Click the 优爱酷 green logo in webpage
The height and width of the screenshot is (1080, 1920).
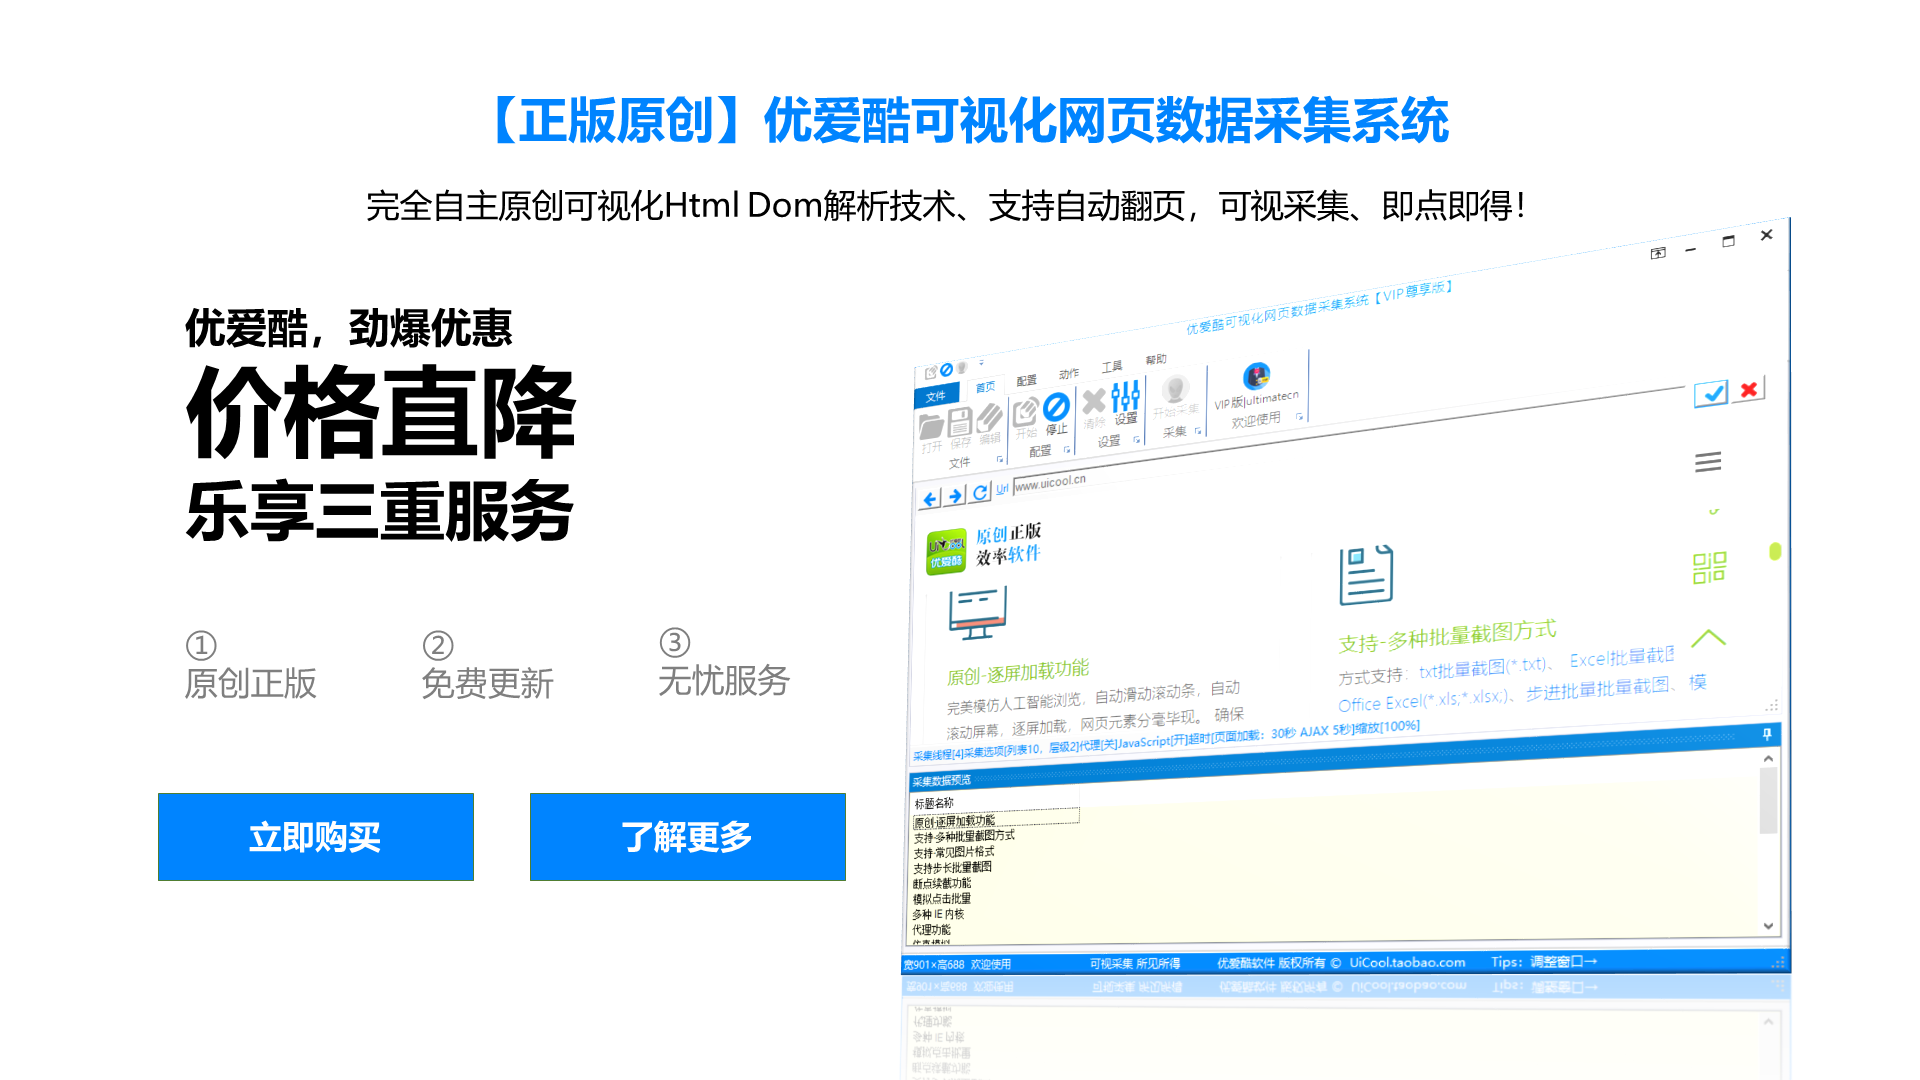pyautogui.click(x=946, y=552)
